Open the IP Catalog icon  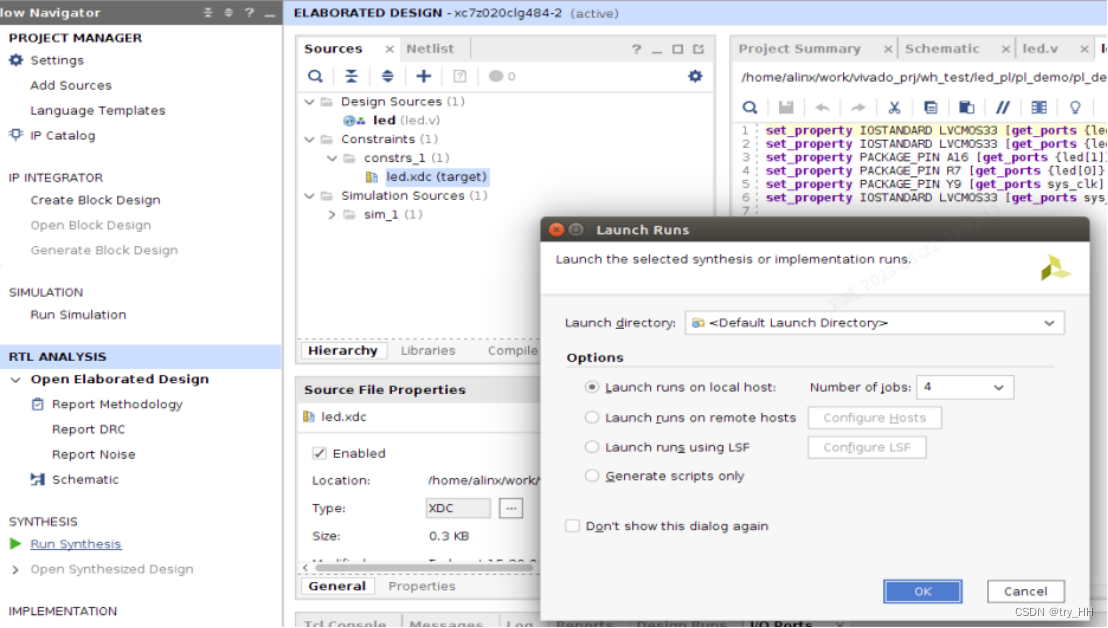[x=16, y=135]
